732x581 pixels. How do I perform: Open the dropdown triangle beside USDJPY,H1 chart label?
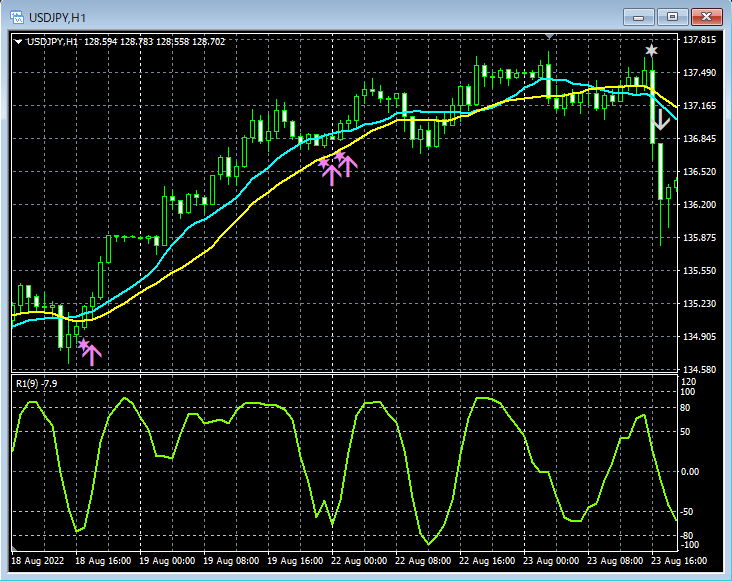[18, 42]
